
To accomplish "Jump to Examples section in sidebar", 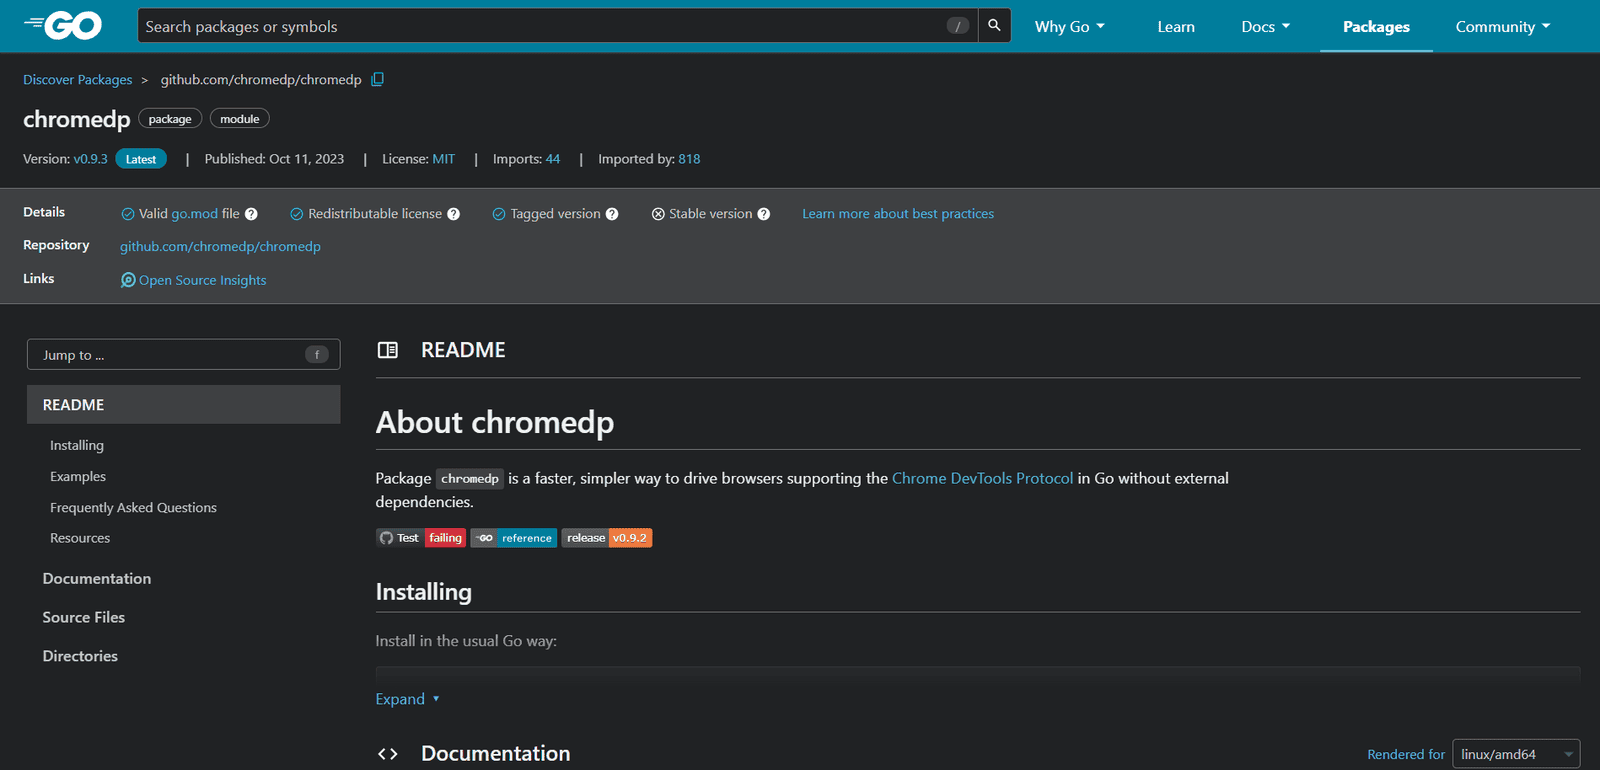I will (78, 477).
